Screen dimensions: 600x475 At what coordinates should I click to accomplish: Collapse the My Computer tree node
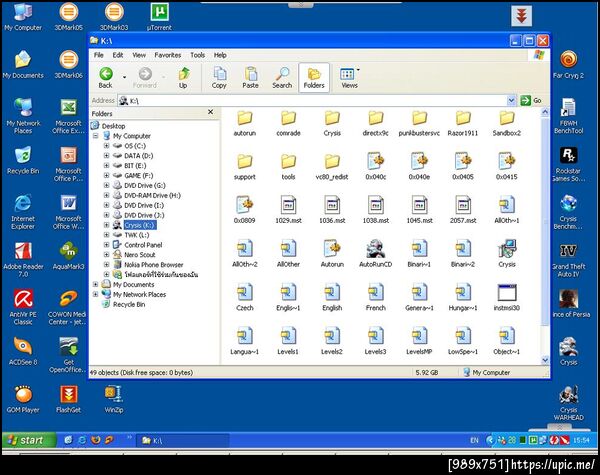pos(96,136)
